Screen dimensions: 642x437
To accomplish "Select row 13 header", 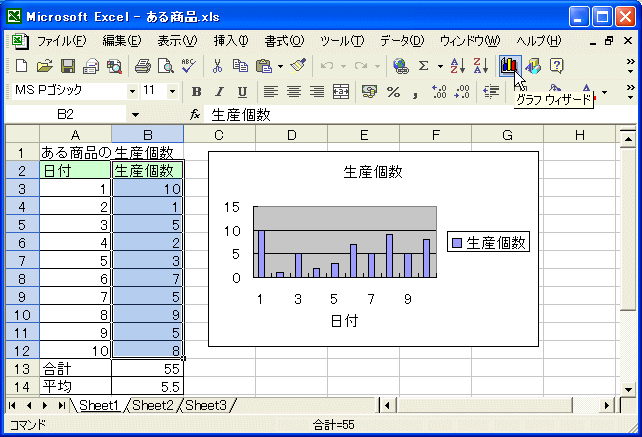I will point(22,369).
